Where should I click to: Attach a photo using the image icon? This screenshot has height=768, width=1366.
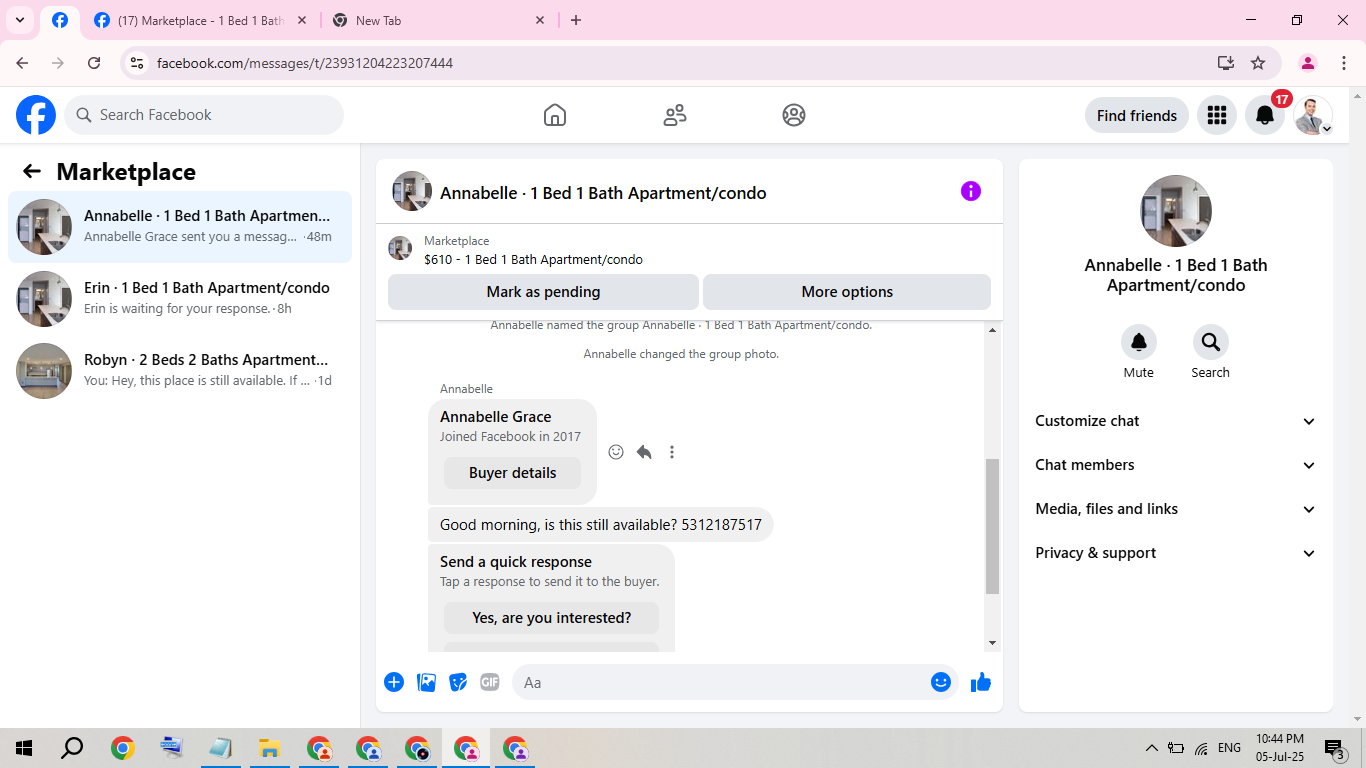426,682
